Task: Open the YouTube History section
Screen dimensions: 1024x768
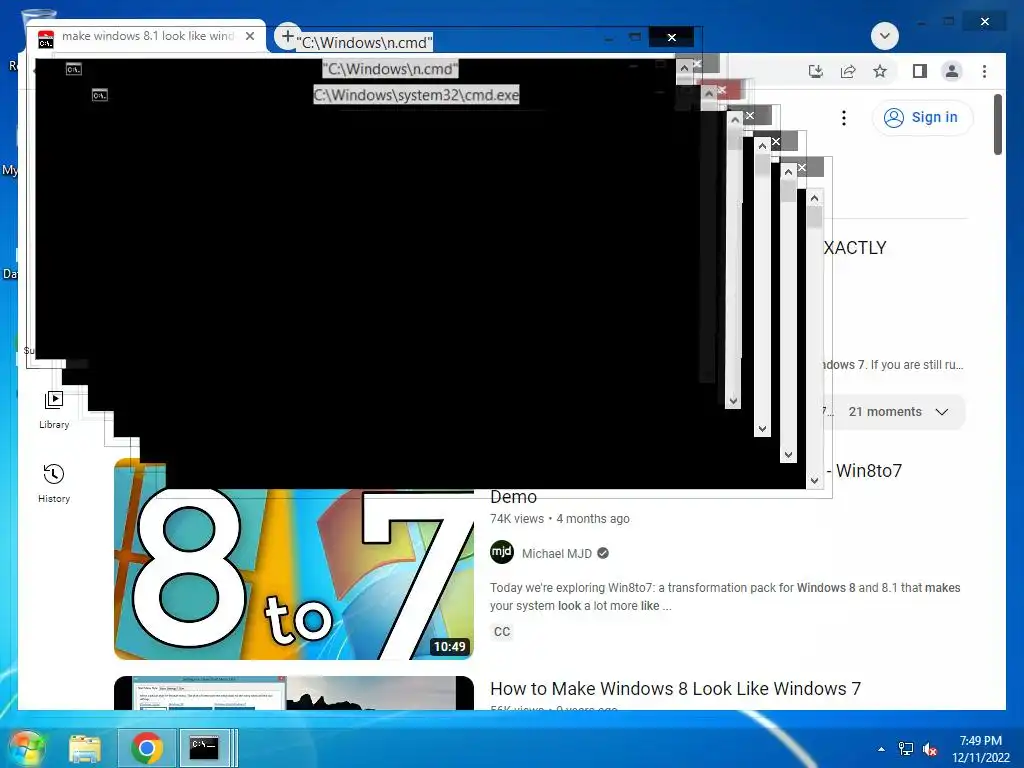Action: click(x=54, y=483)
